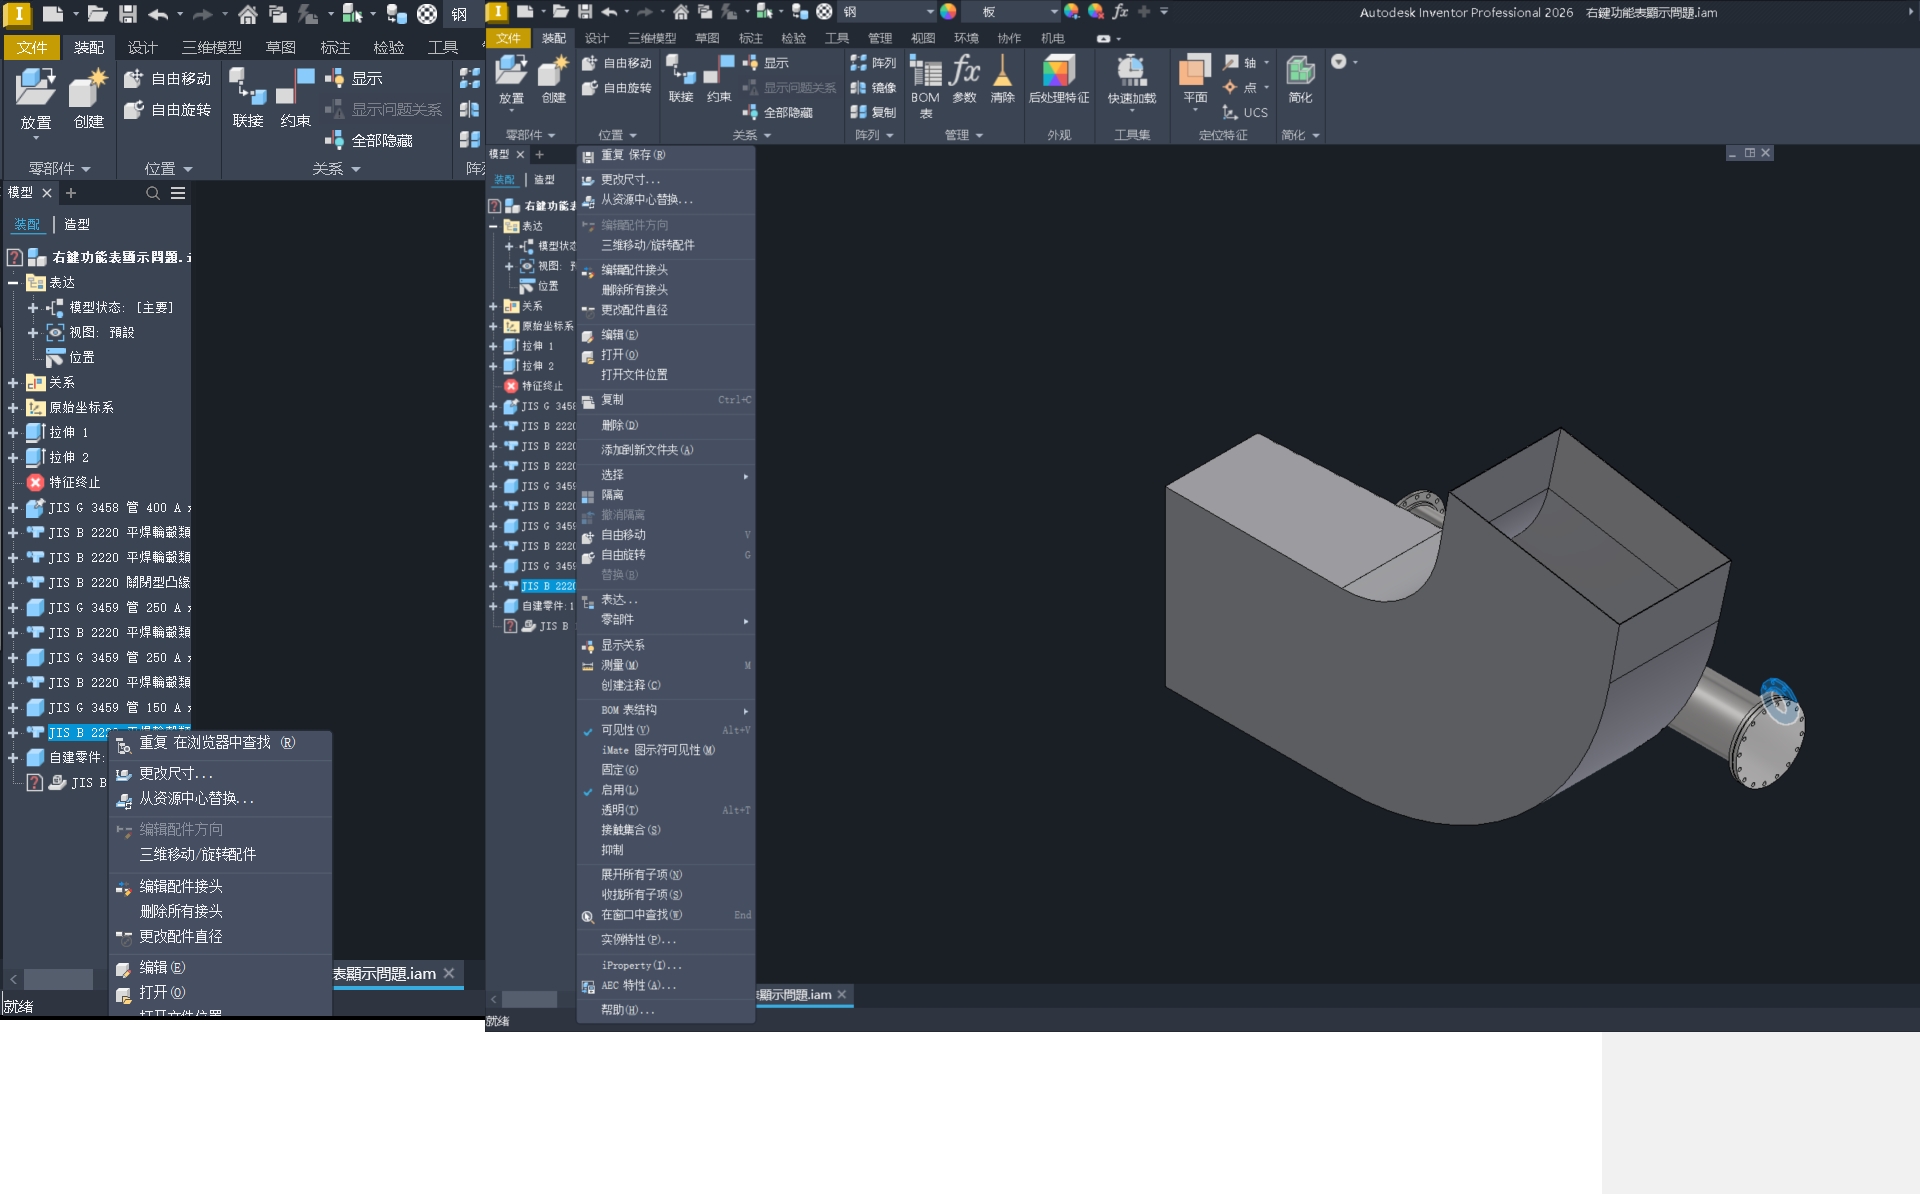Open the hamburger menu in enlarged 模型 browser
The height and width of the screenshot is (1194, 1920).
(178, 193)
